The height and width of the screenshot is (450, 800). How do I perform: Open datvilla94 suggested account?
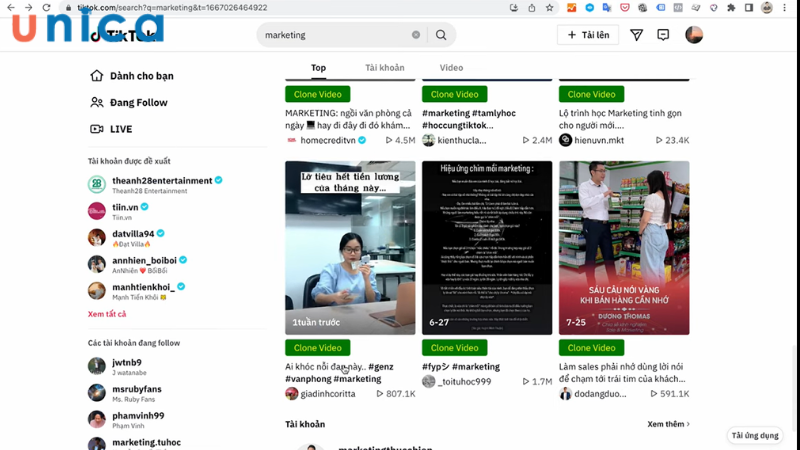[127, 238]
